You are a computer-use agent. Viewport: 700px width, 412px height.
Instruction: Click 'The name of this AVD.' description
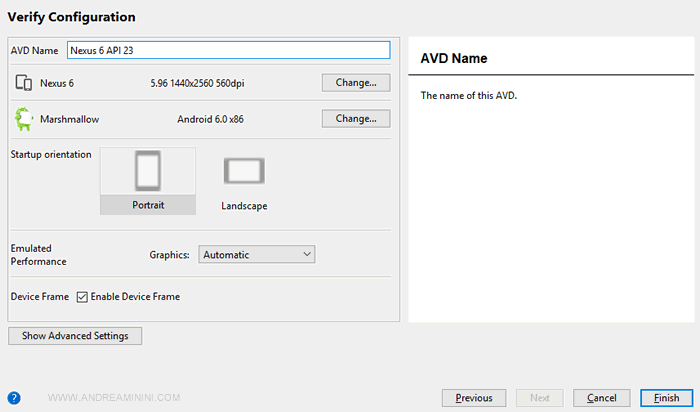point(469,96)
